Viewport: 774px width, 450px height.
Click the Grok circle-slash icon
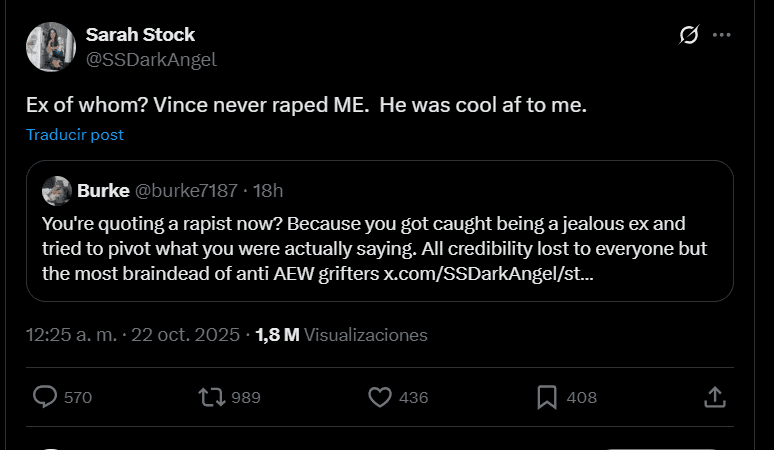pyautogui.click(x=688, y=36)
